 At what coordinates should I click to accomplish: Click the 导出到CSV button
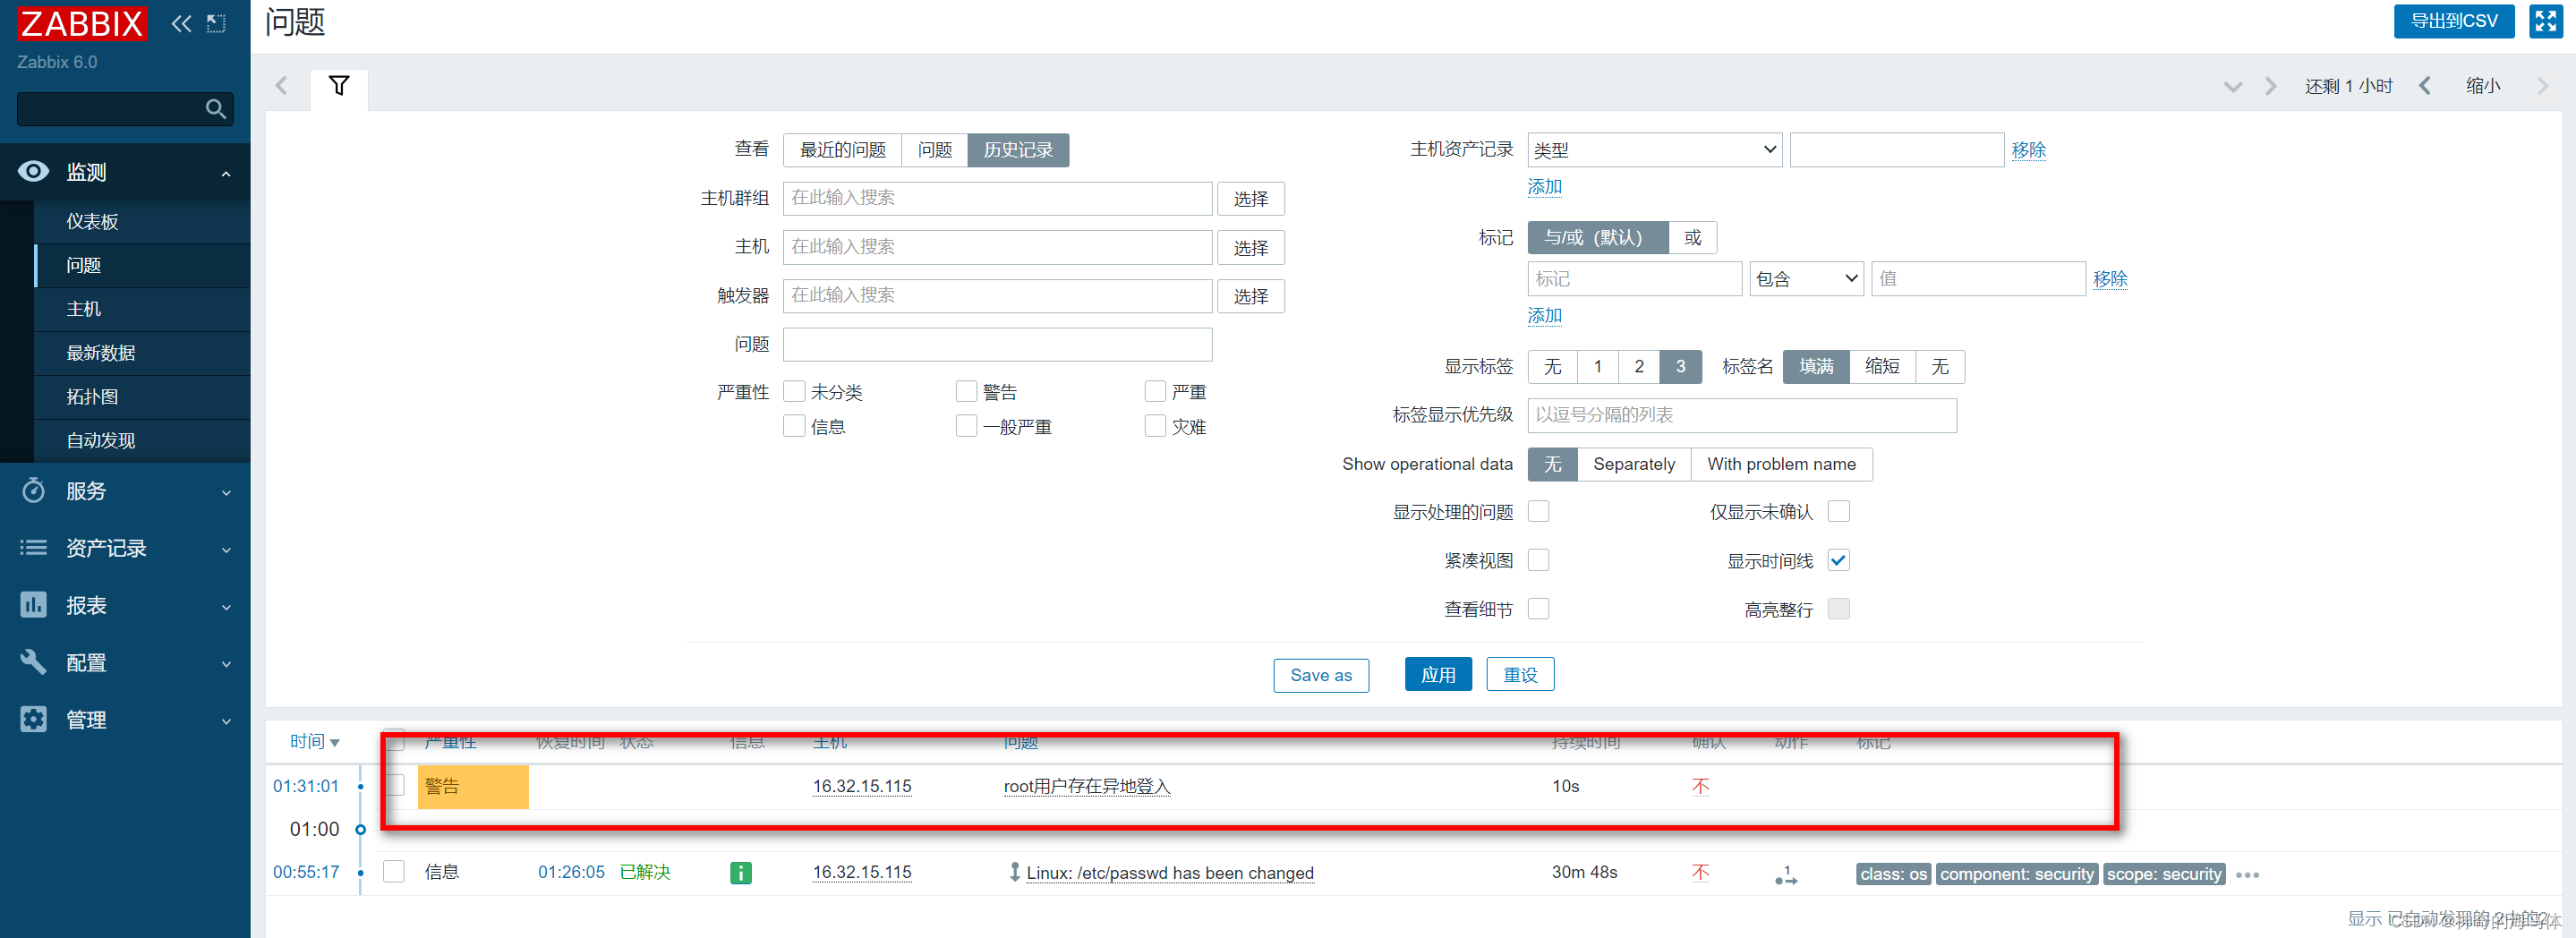(2453, 20)
